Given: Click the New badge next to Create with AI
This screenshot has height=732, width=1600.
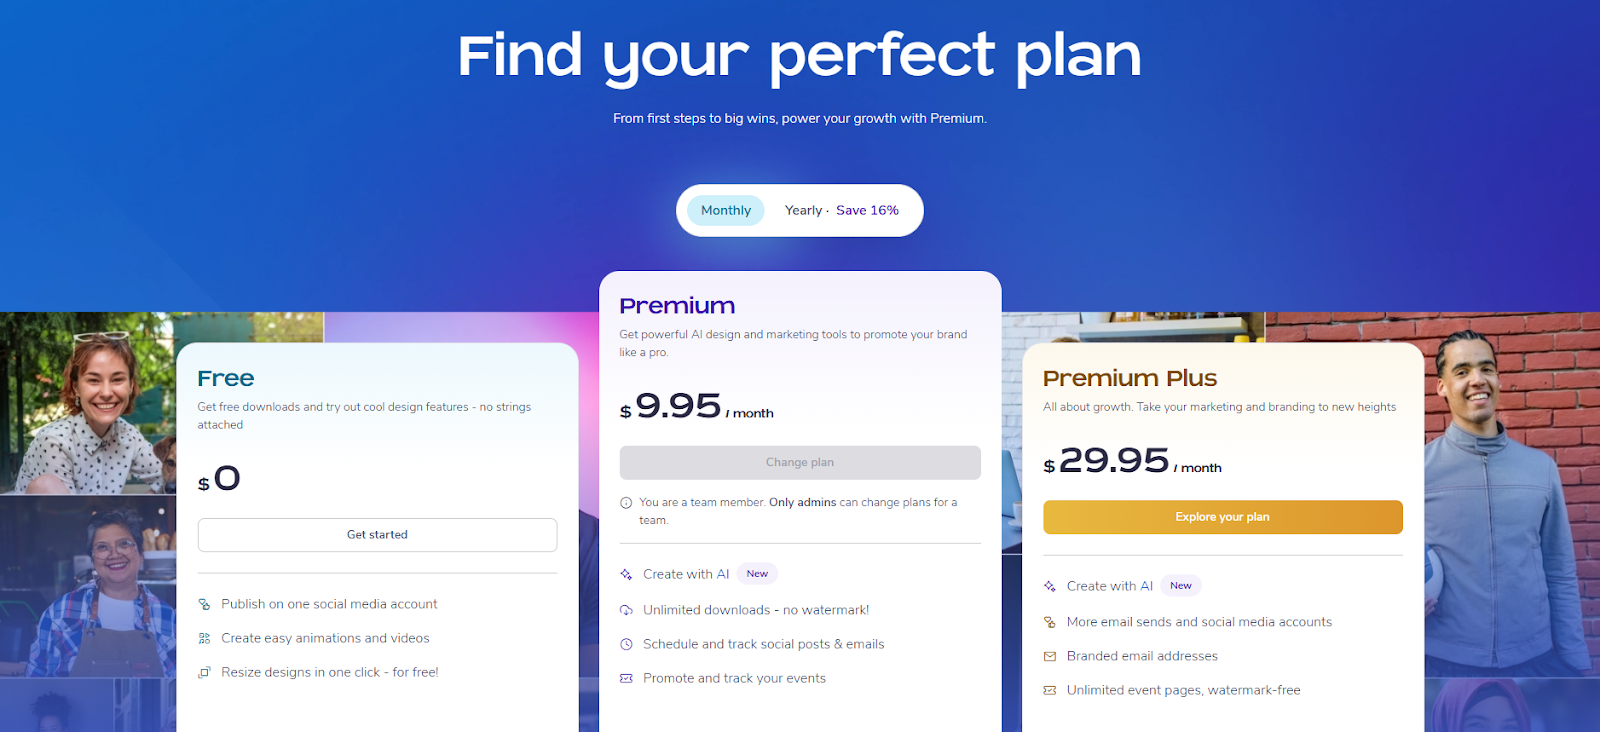Looking at the screenshot, I should (x=757, y=573).
